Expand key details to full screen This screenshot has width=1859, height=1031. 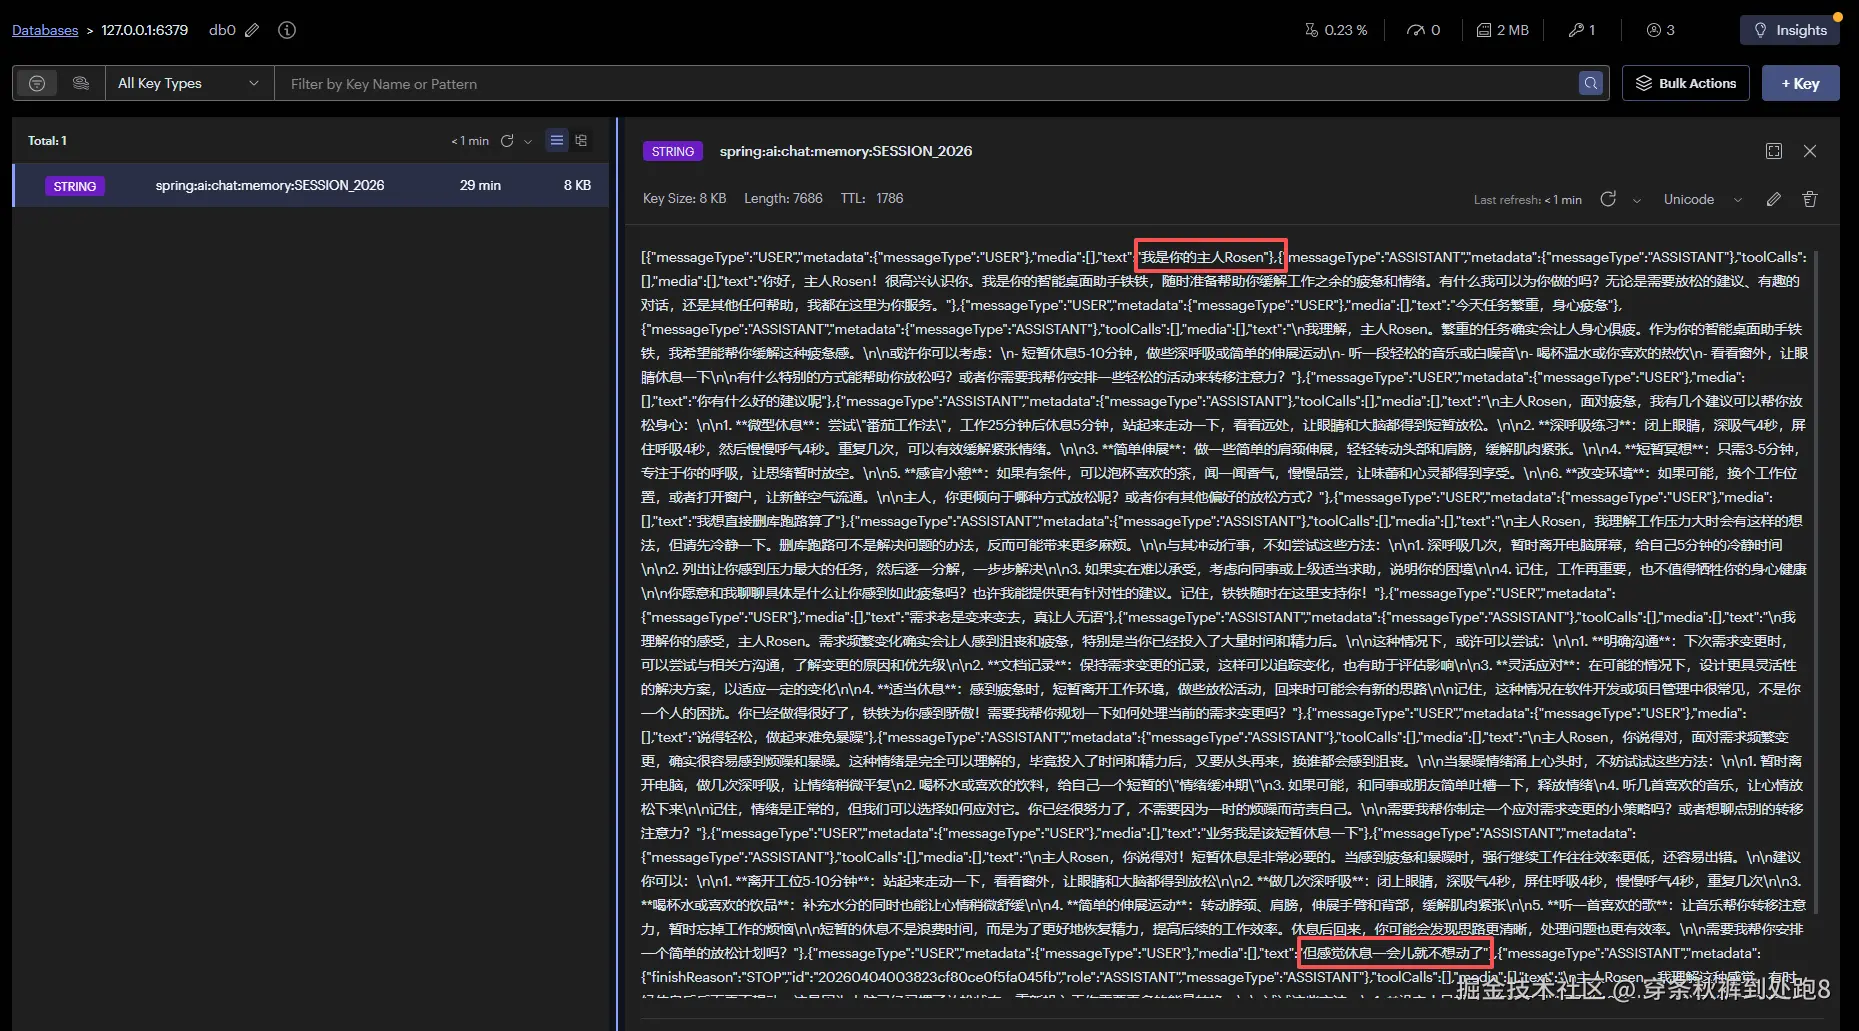click(1774, 151)
